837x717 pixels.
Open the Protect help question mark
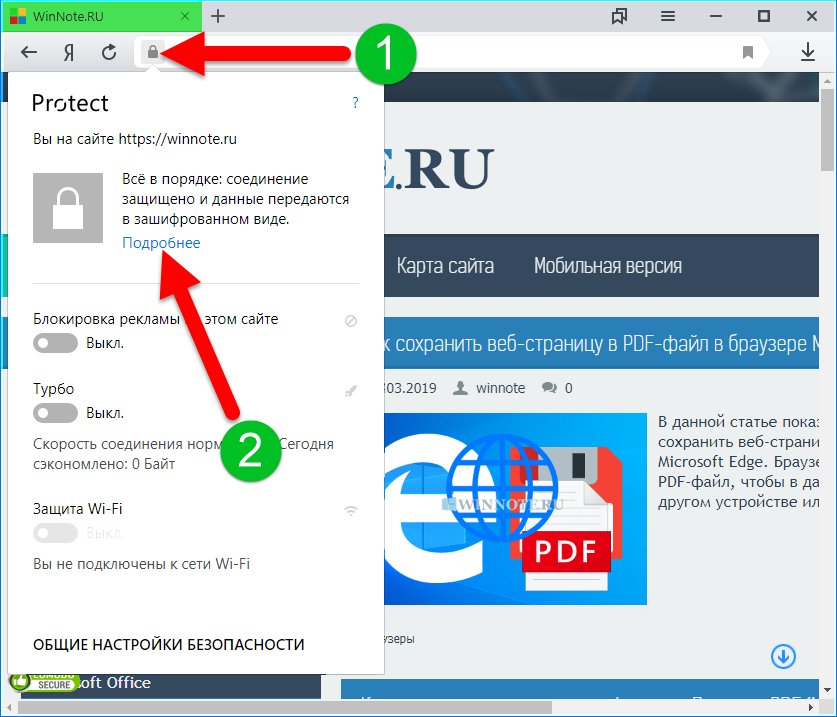click(355, 103)
